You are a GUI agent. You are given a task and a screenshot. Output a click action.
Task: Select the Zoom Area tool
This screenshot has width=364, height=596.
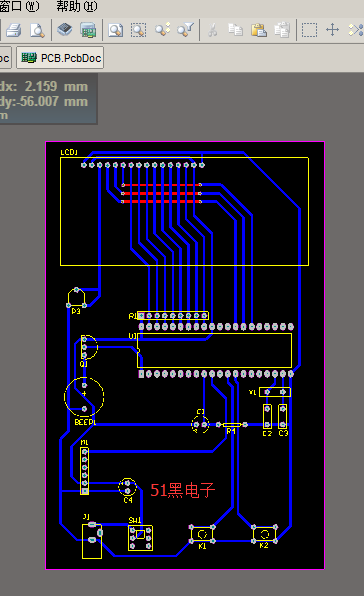[x=139, y=30]
